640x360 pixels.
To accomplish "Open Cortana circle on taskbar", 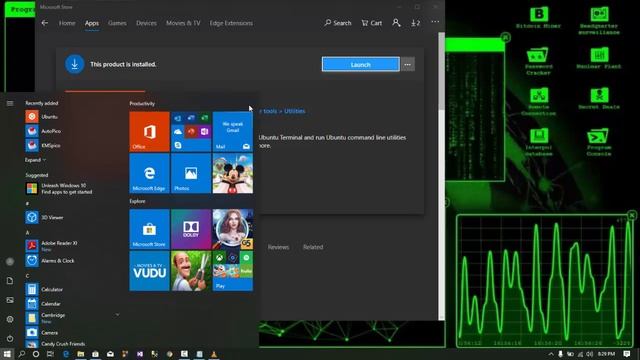I will 36,354.
